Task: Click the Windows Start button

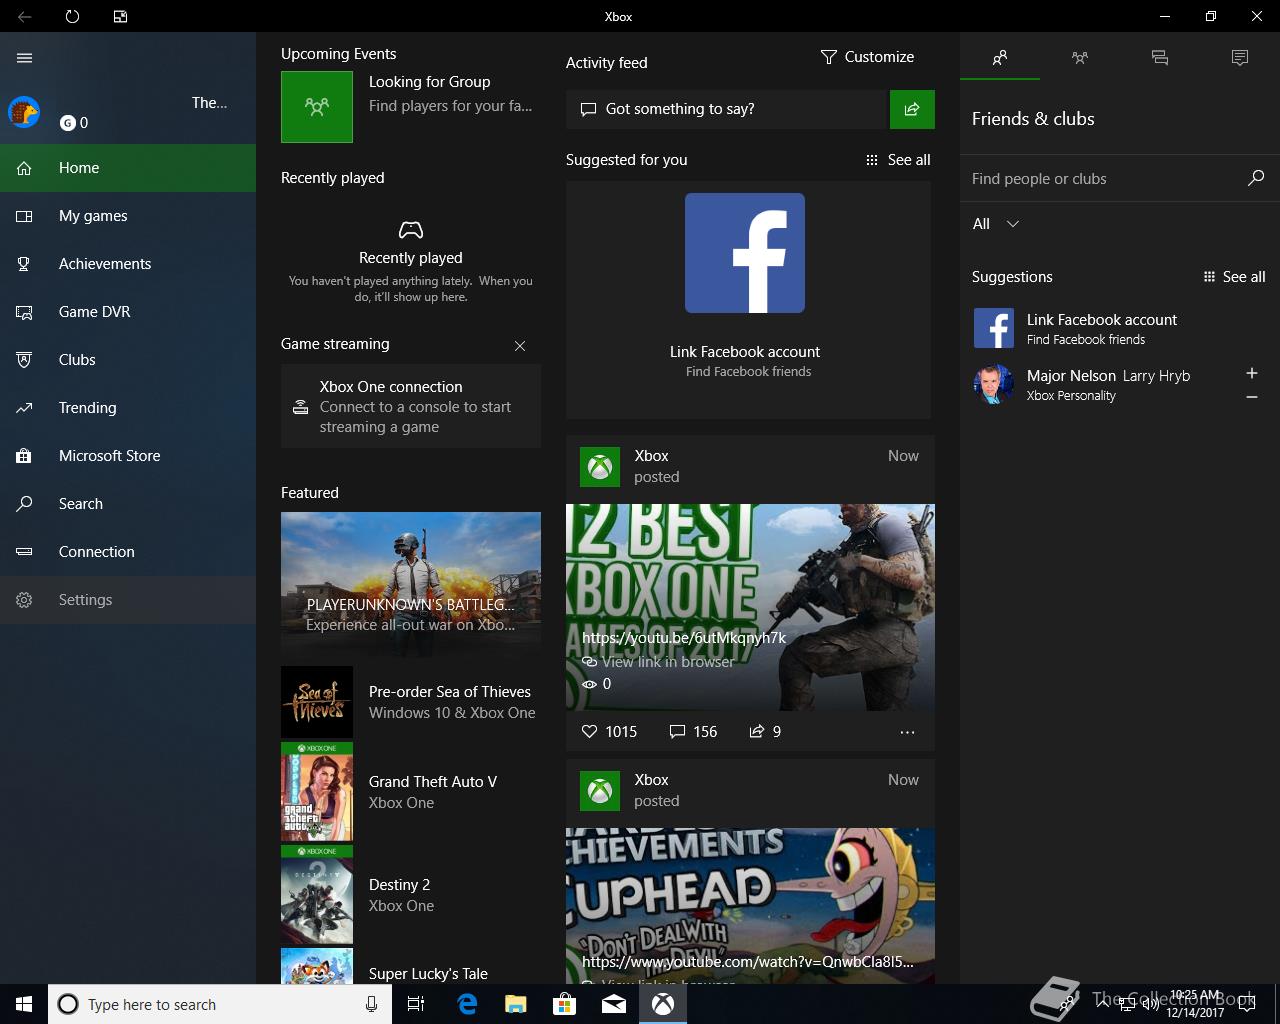Action: click(24, 1004)
